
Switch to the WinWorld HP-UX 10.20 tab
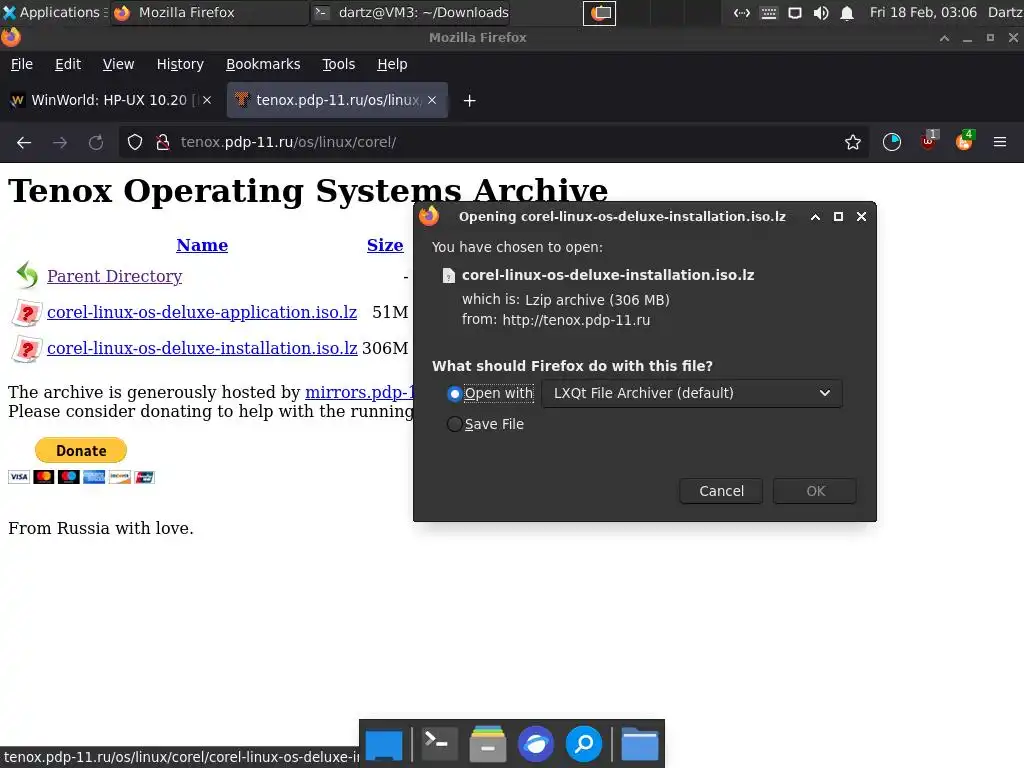click(x=109, y=100)
